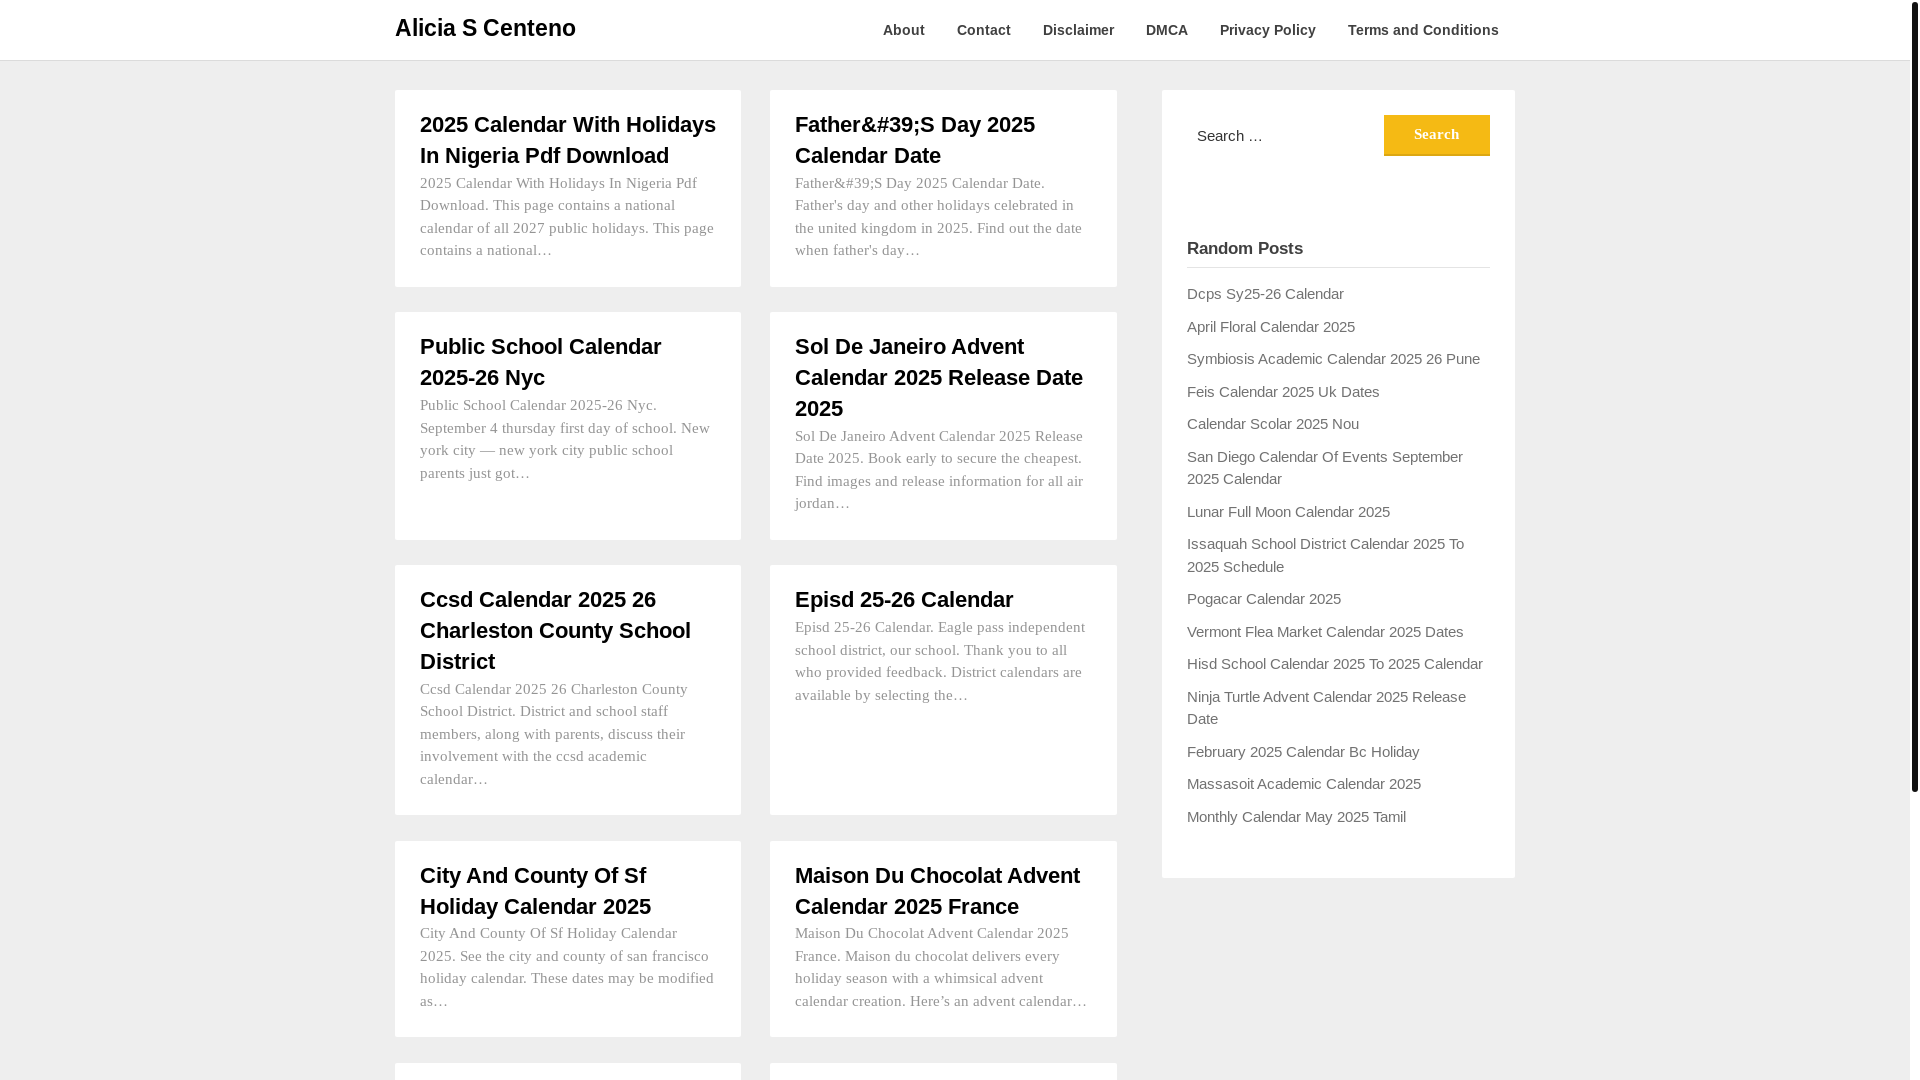Screen dimensions: 1920x1080
Task: Open Ninja Turtle Advent Calendar link
Action: coord(1326,708)
